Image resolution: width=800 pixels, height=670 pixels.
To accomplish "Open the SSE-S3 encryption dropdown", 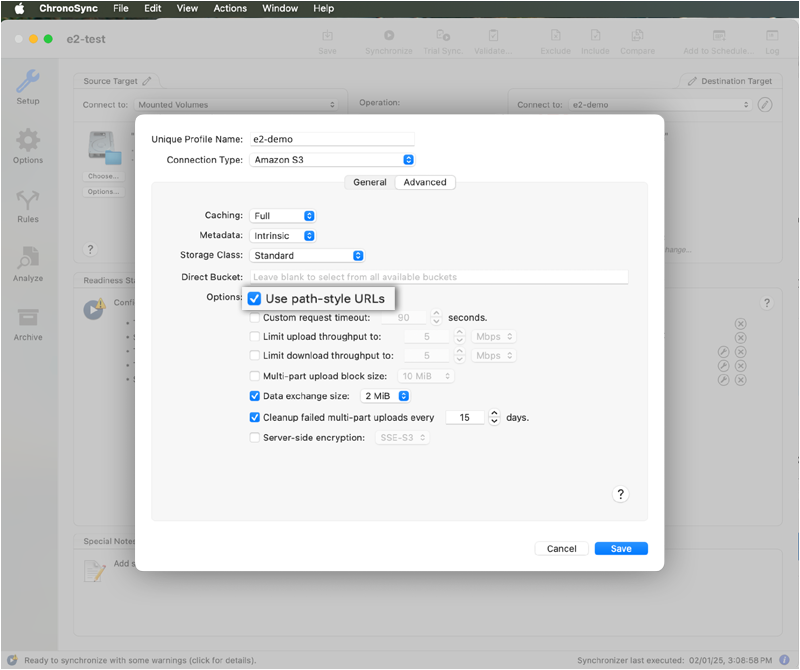I will click(x=402, y=437).
